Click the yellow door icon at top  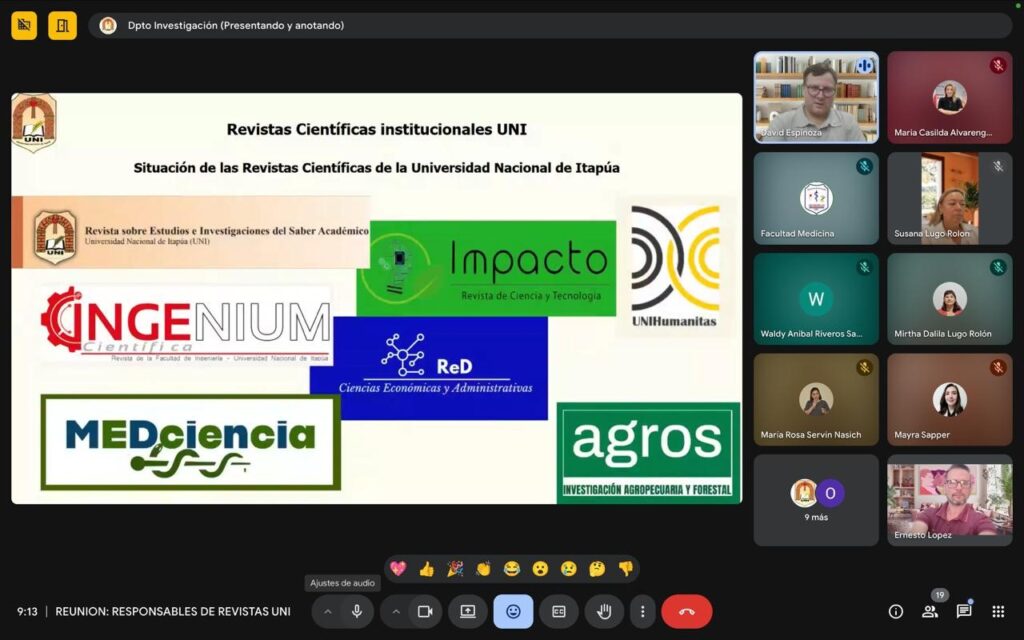[x=62, y=25]
